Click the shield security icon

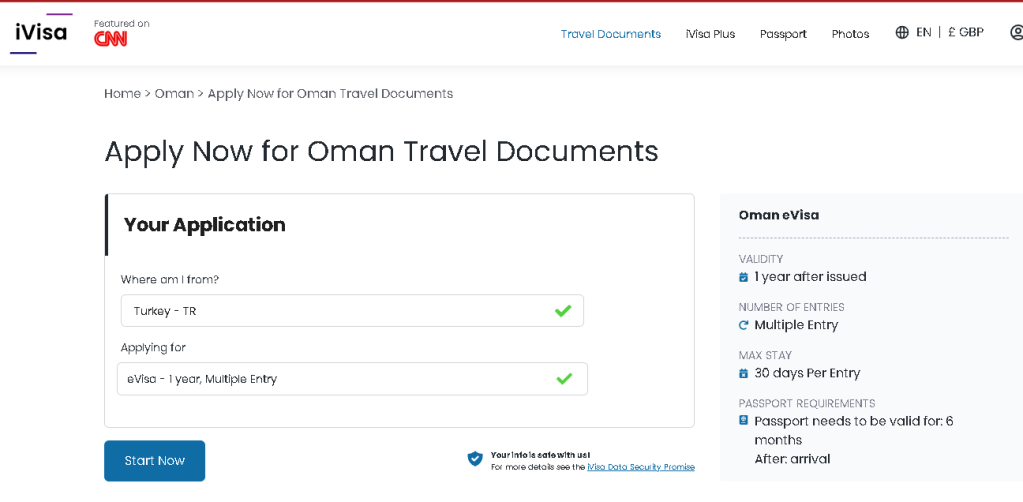(475, 459)
